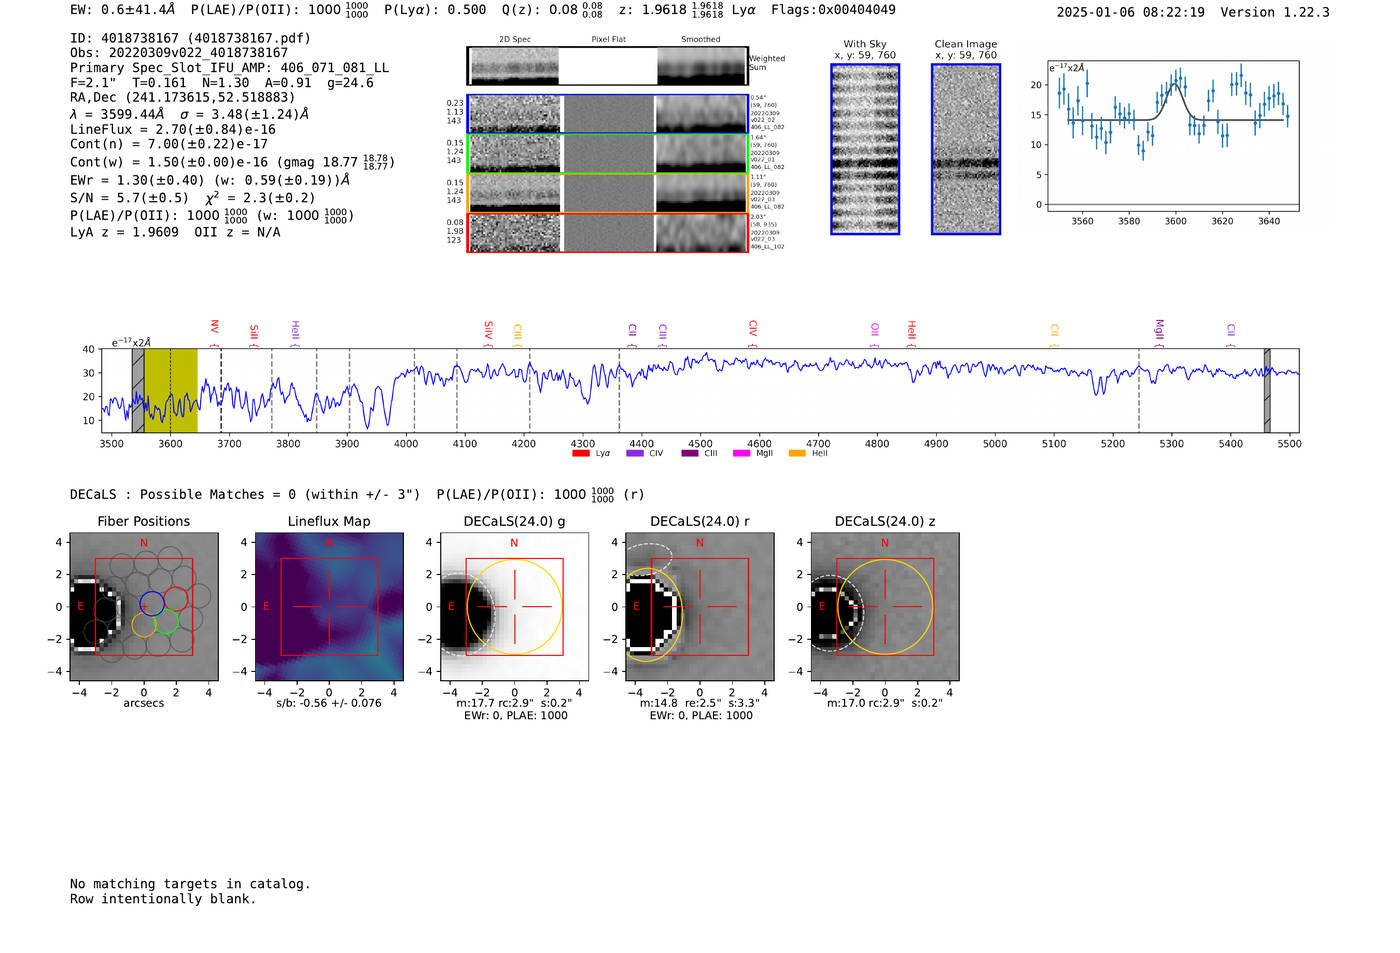Image resolution: width=1400 pixels, height=953 pixels.
Task: Select the SiII line marker above spectrum
Action: 254,332
